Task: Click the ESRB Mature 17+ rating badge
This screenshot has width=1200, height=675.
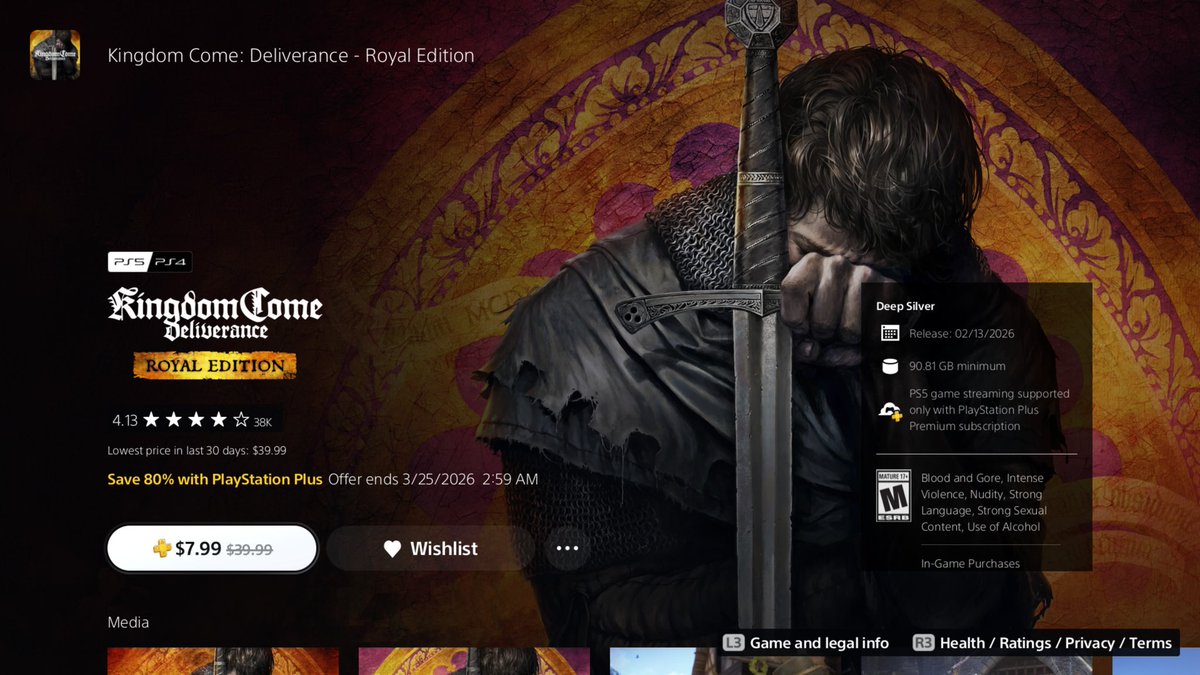Action: click(893, 497)
